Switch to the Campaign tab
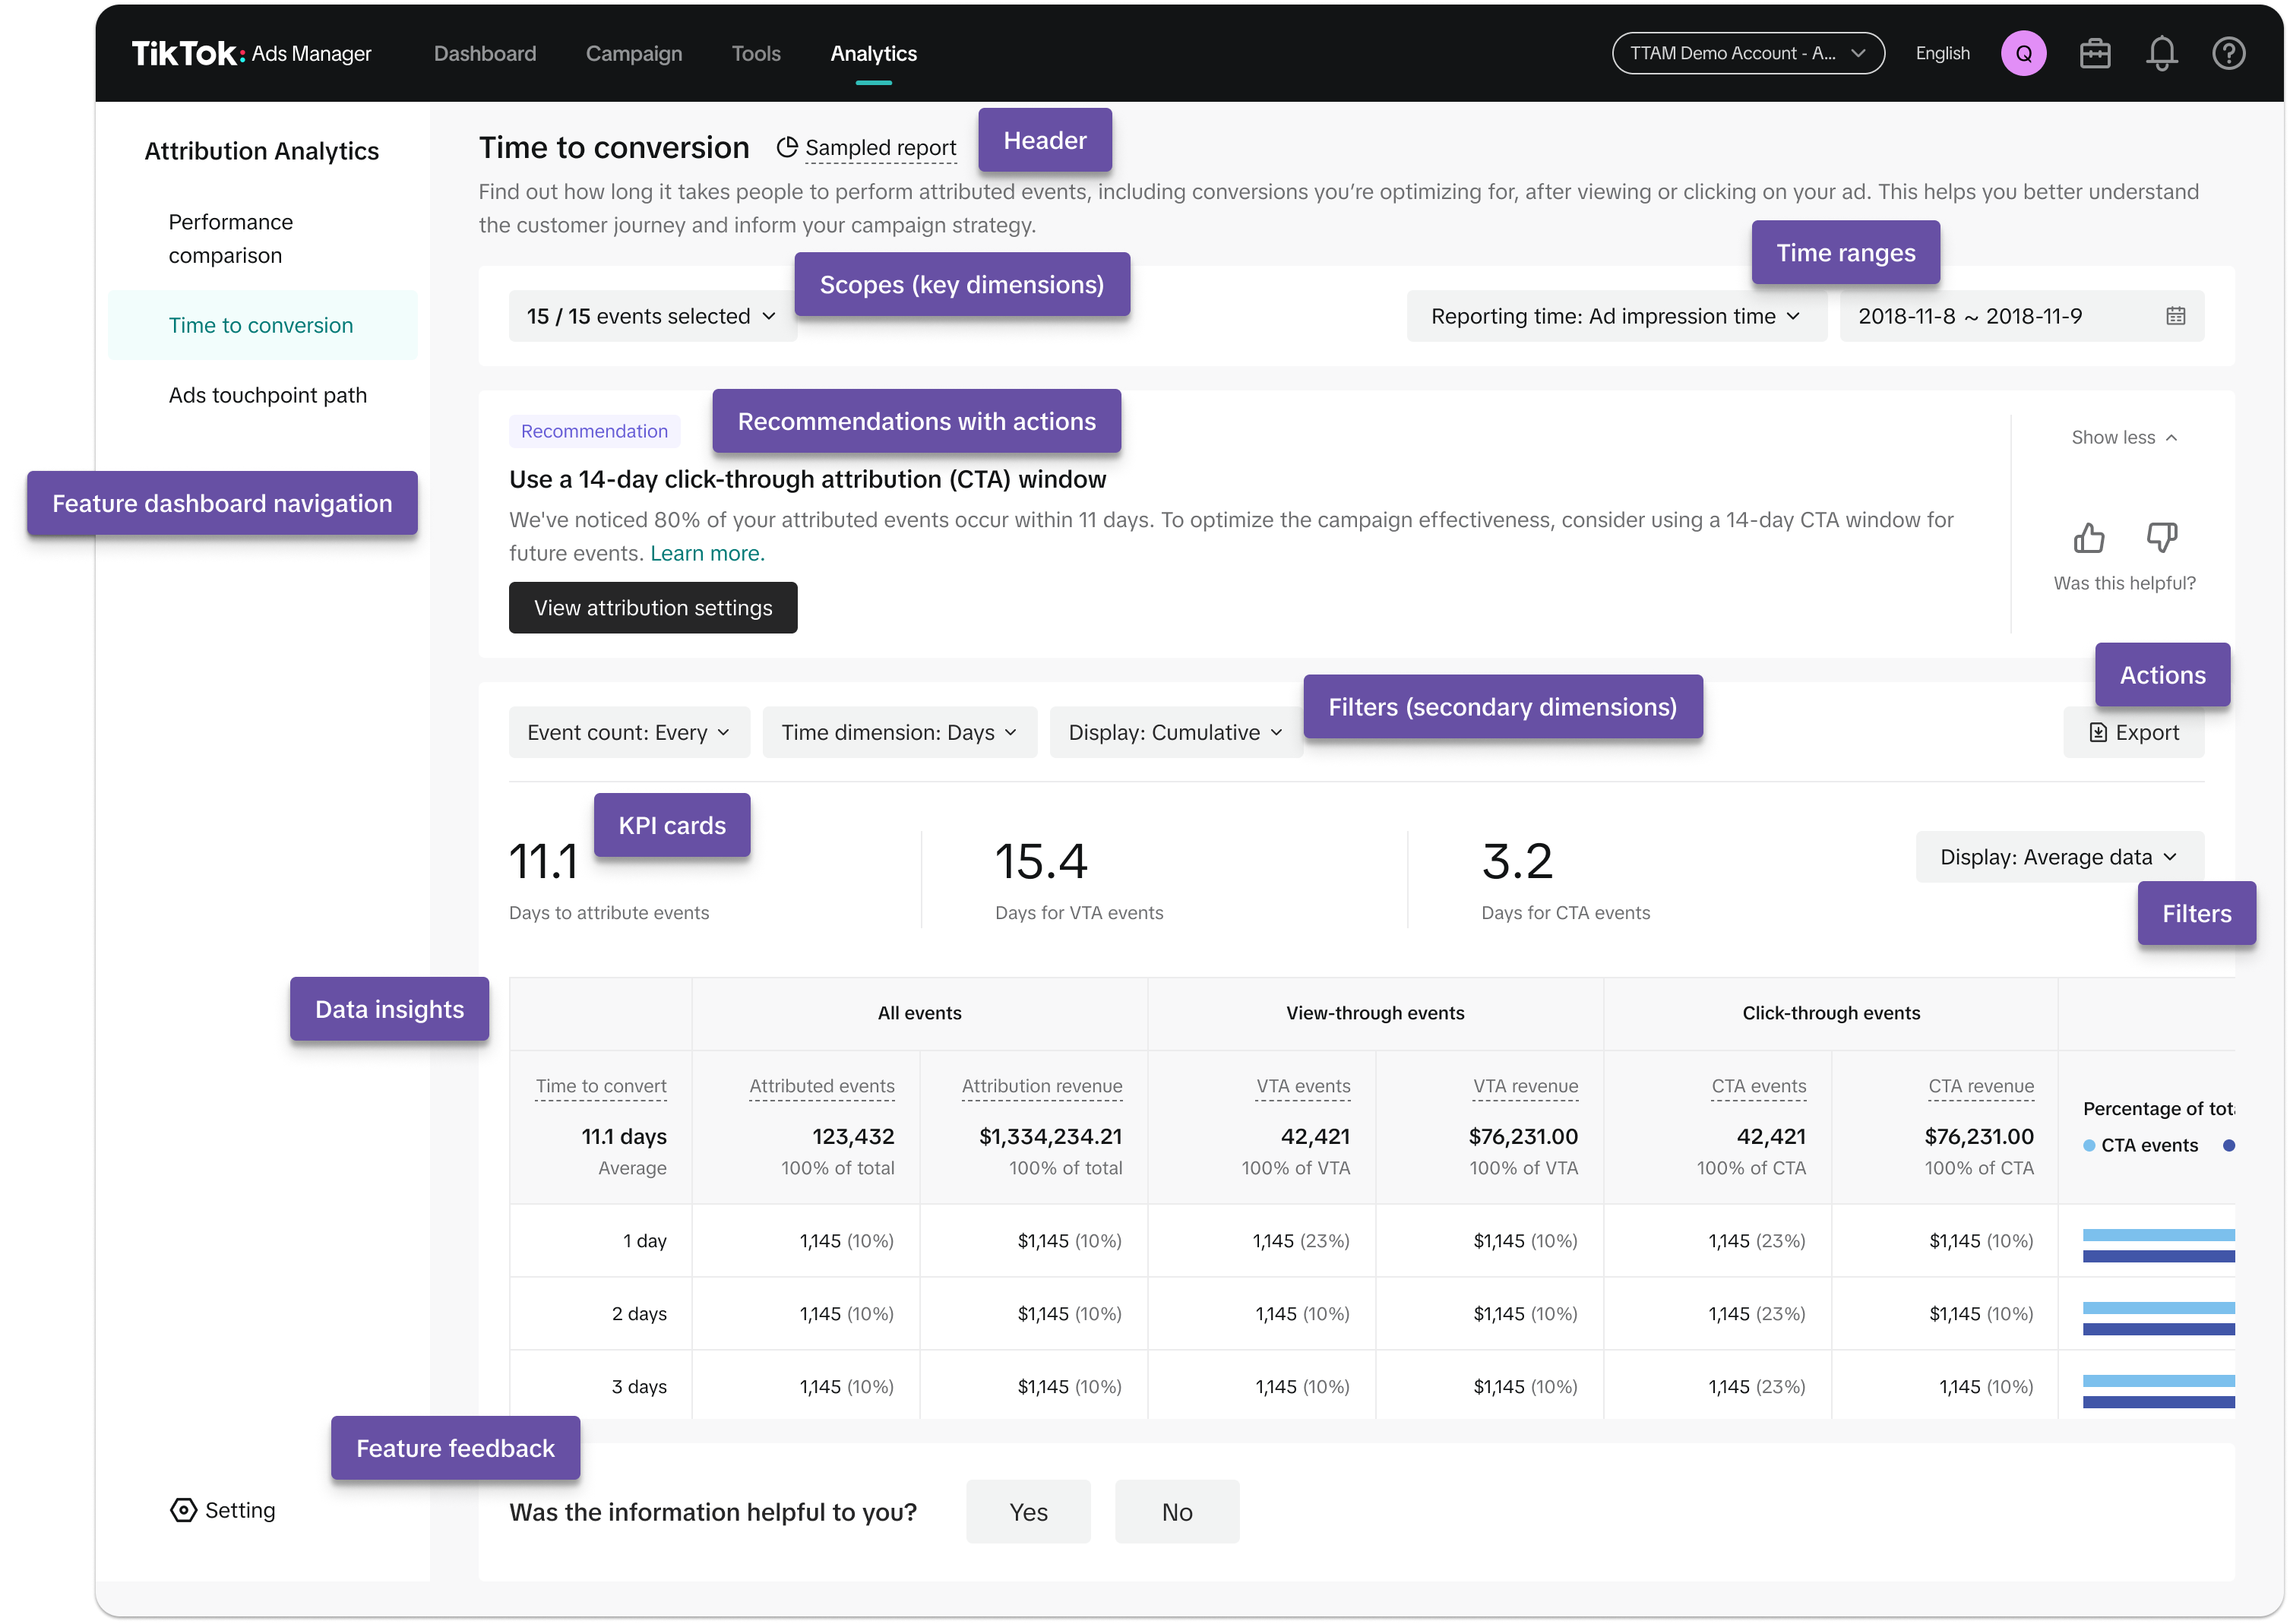The image size is (2290, 1624). [633, 54]
